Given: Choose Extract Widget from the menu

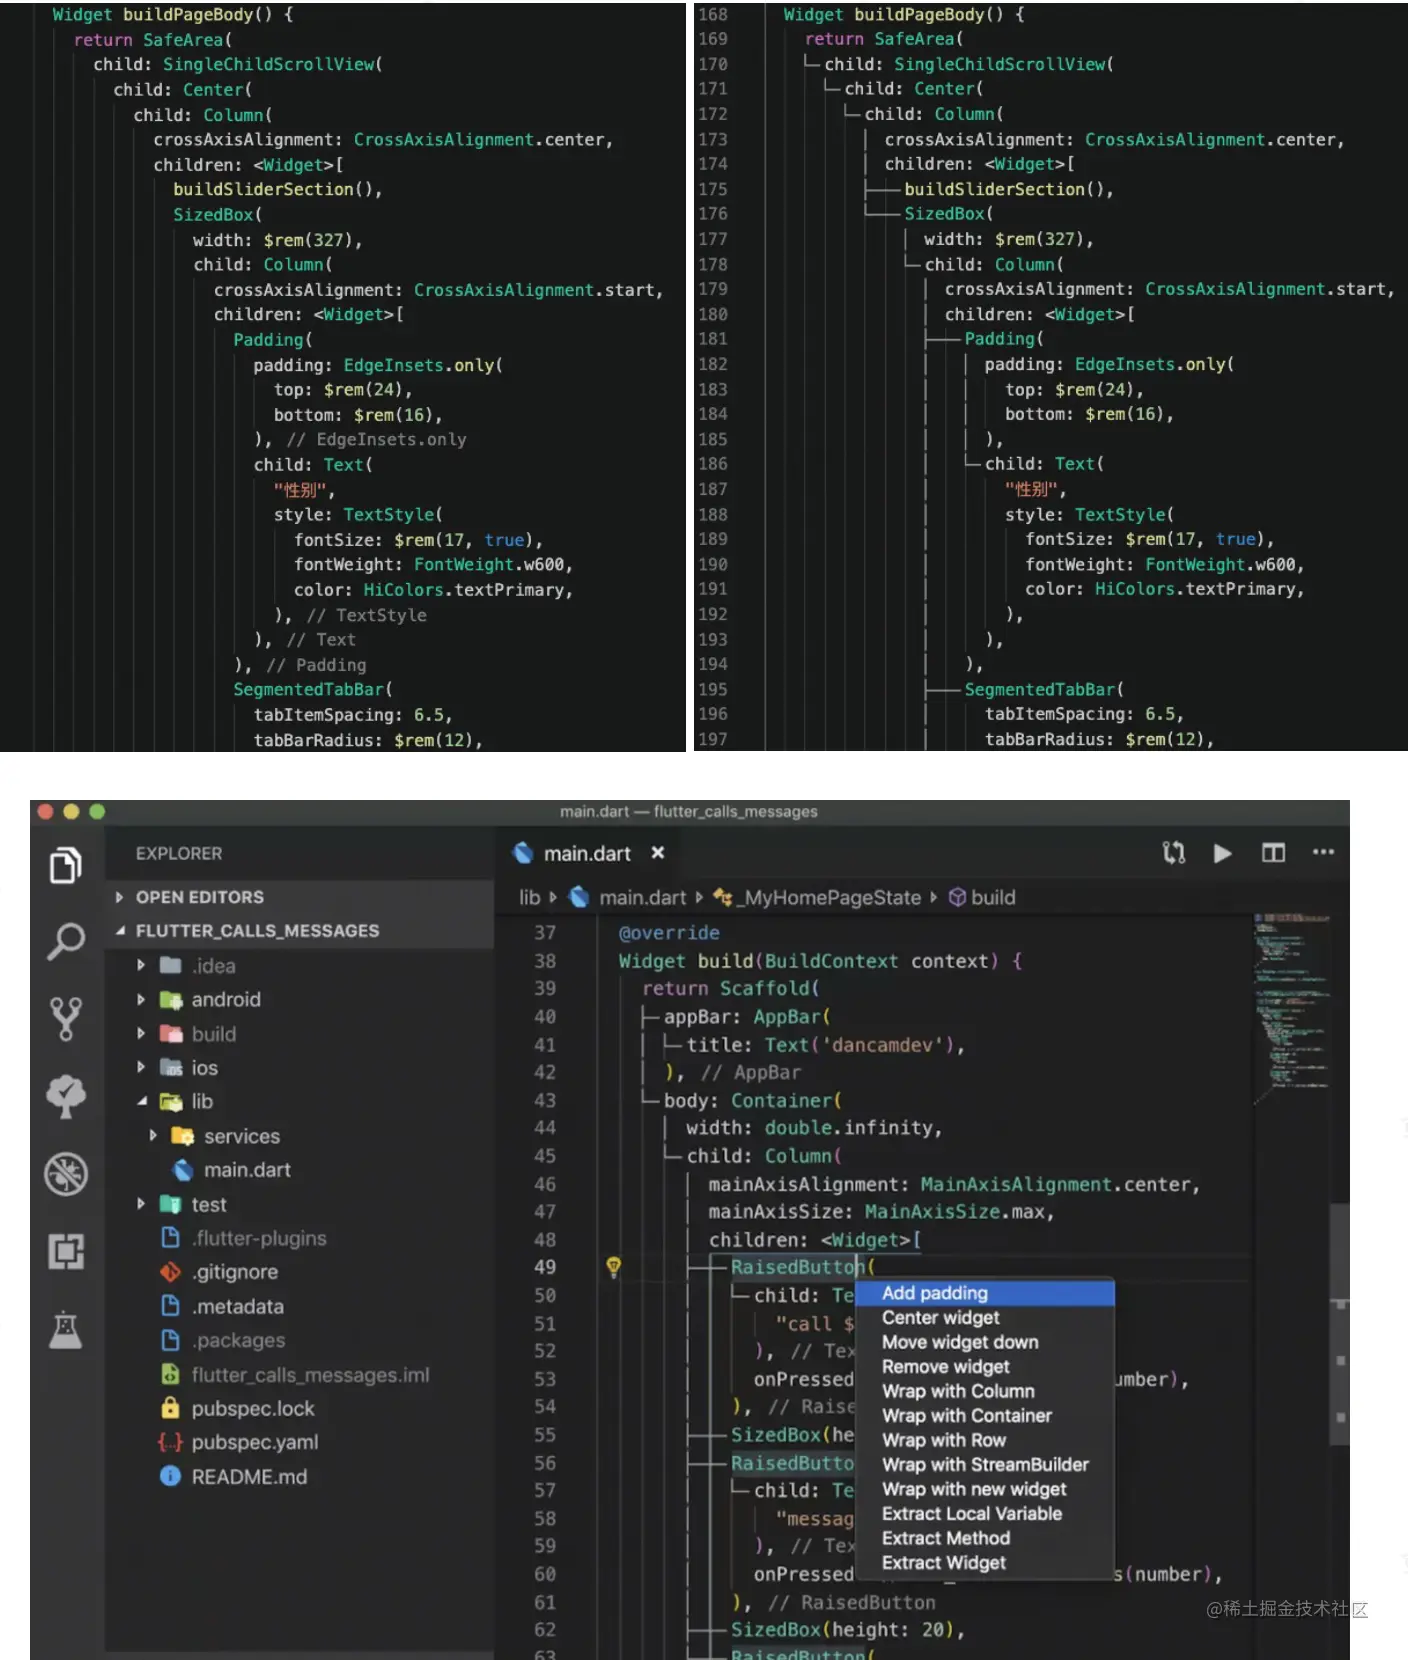Looking at the screenshot, I should [985, 1563].
